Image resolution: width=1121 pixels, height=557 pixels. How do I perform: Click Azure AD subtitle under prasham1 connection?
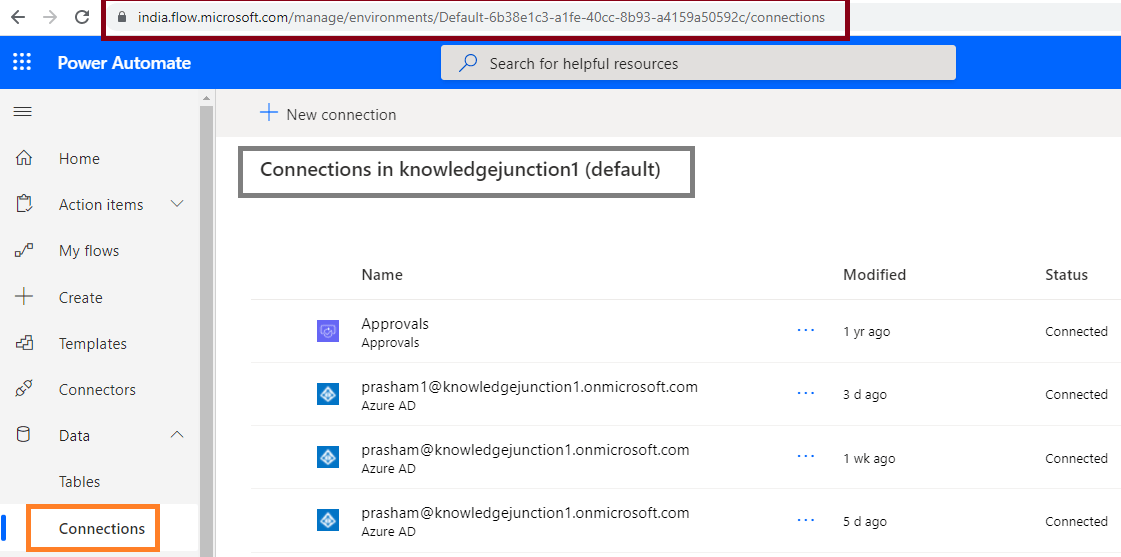388,405
